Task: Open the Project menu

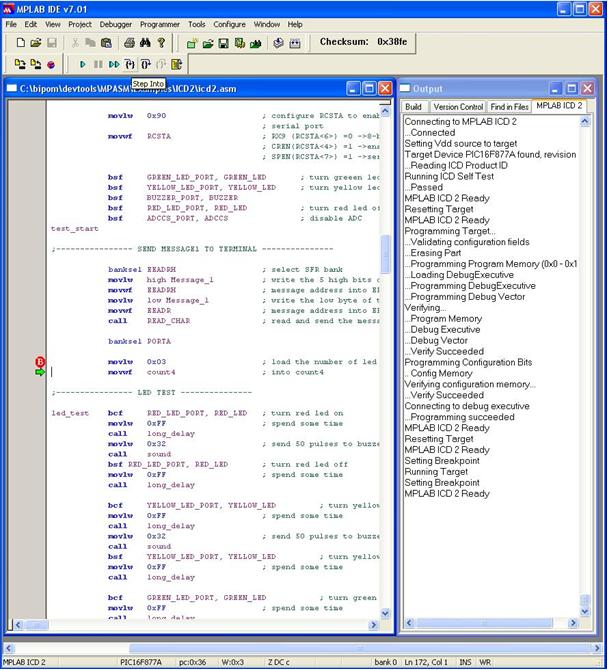Action: 80,24
